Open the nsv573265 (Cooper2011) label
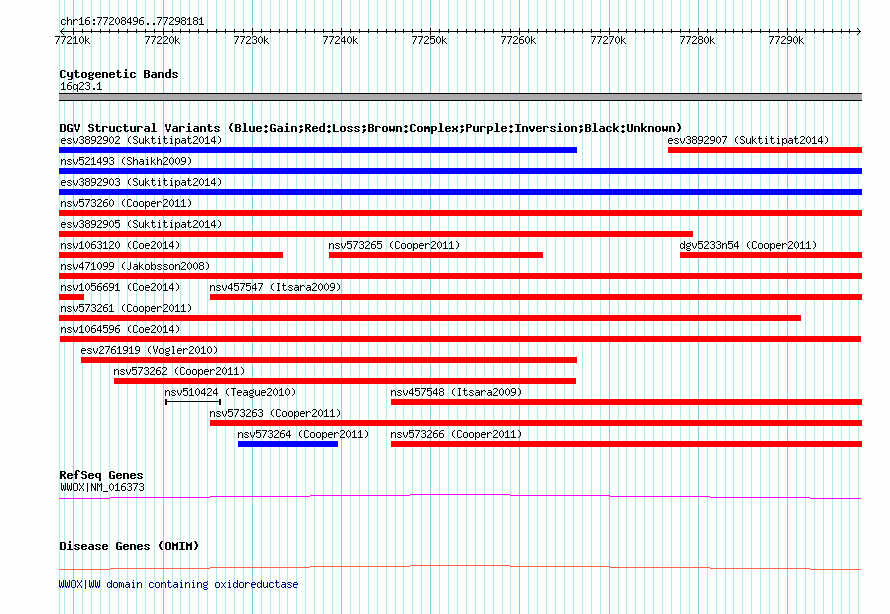Viewport: 890px width, 614px height. click(x=394, y=245)
